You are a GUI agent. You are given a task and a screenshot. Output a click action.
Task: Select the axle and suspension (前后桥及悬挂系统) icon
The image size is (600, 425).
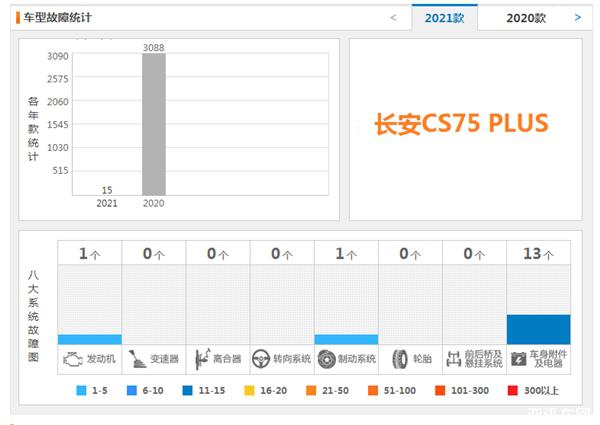456,358
